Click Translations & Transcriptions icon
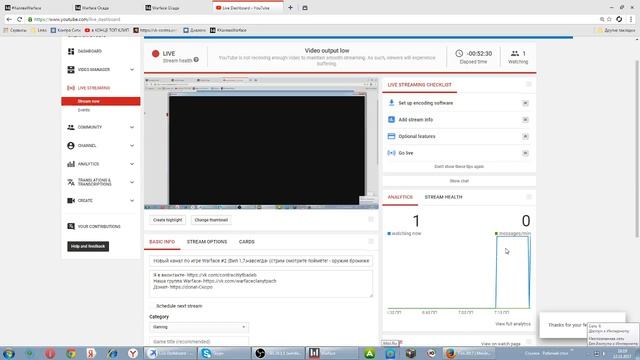Viewport: 640px width, 360px height. coord(71,182)
